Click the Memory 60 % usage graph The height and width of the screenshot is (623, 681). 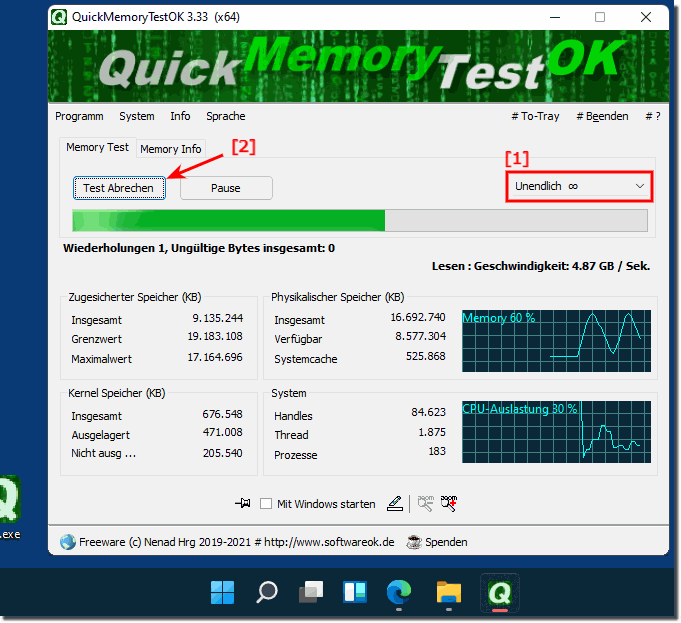click(x=556, y=341)
